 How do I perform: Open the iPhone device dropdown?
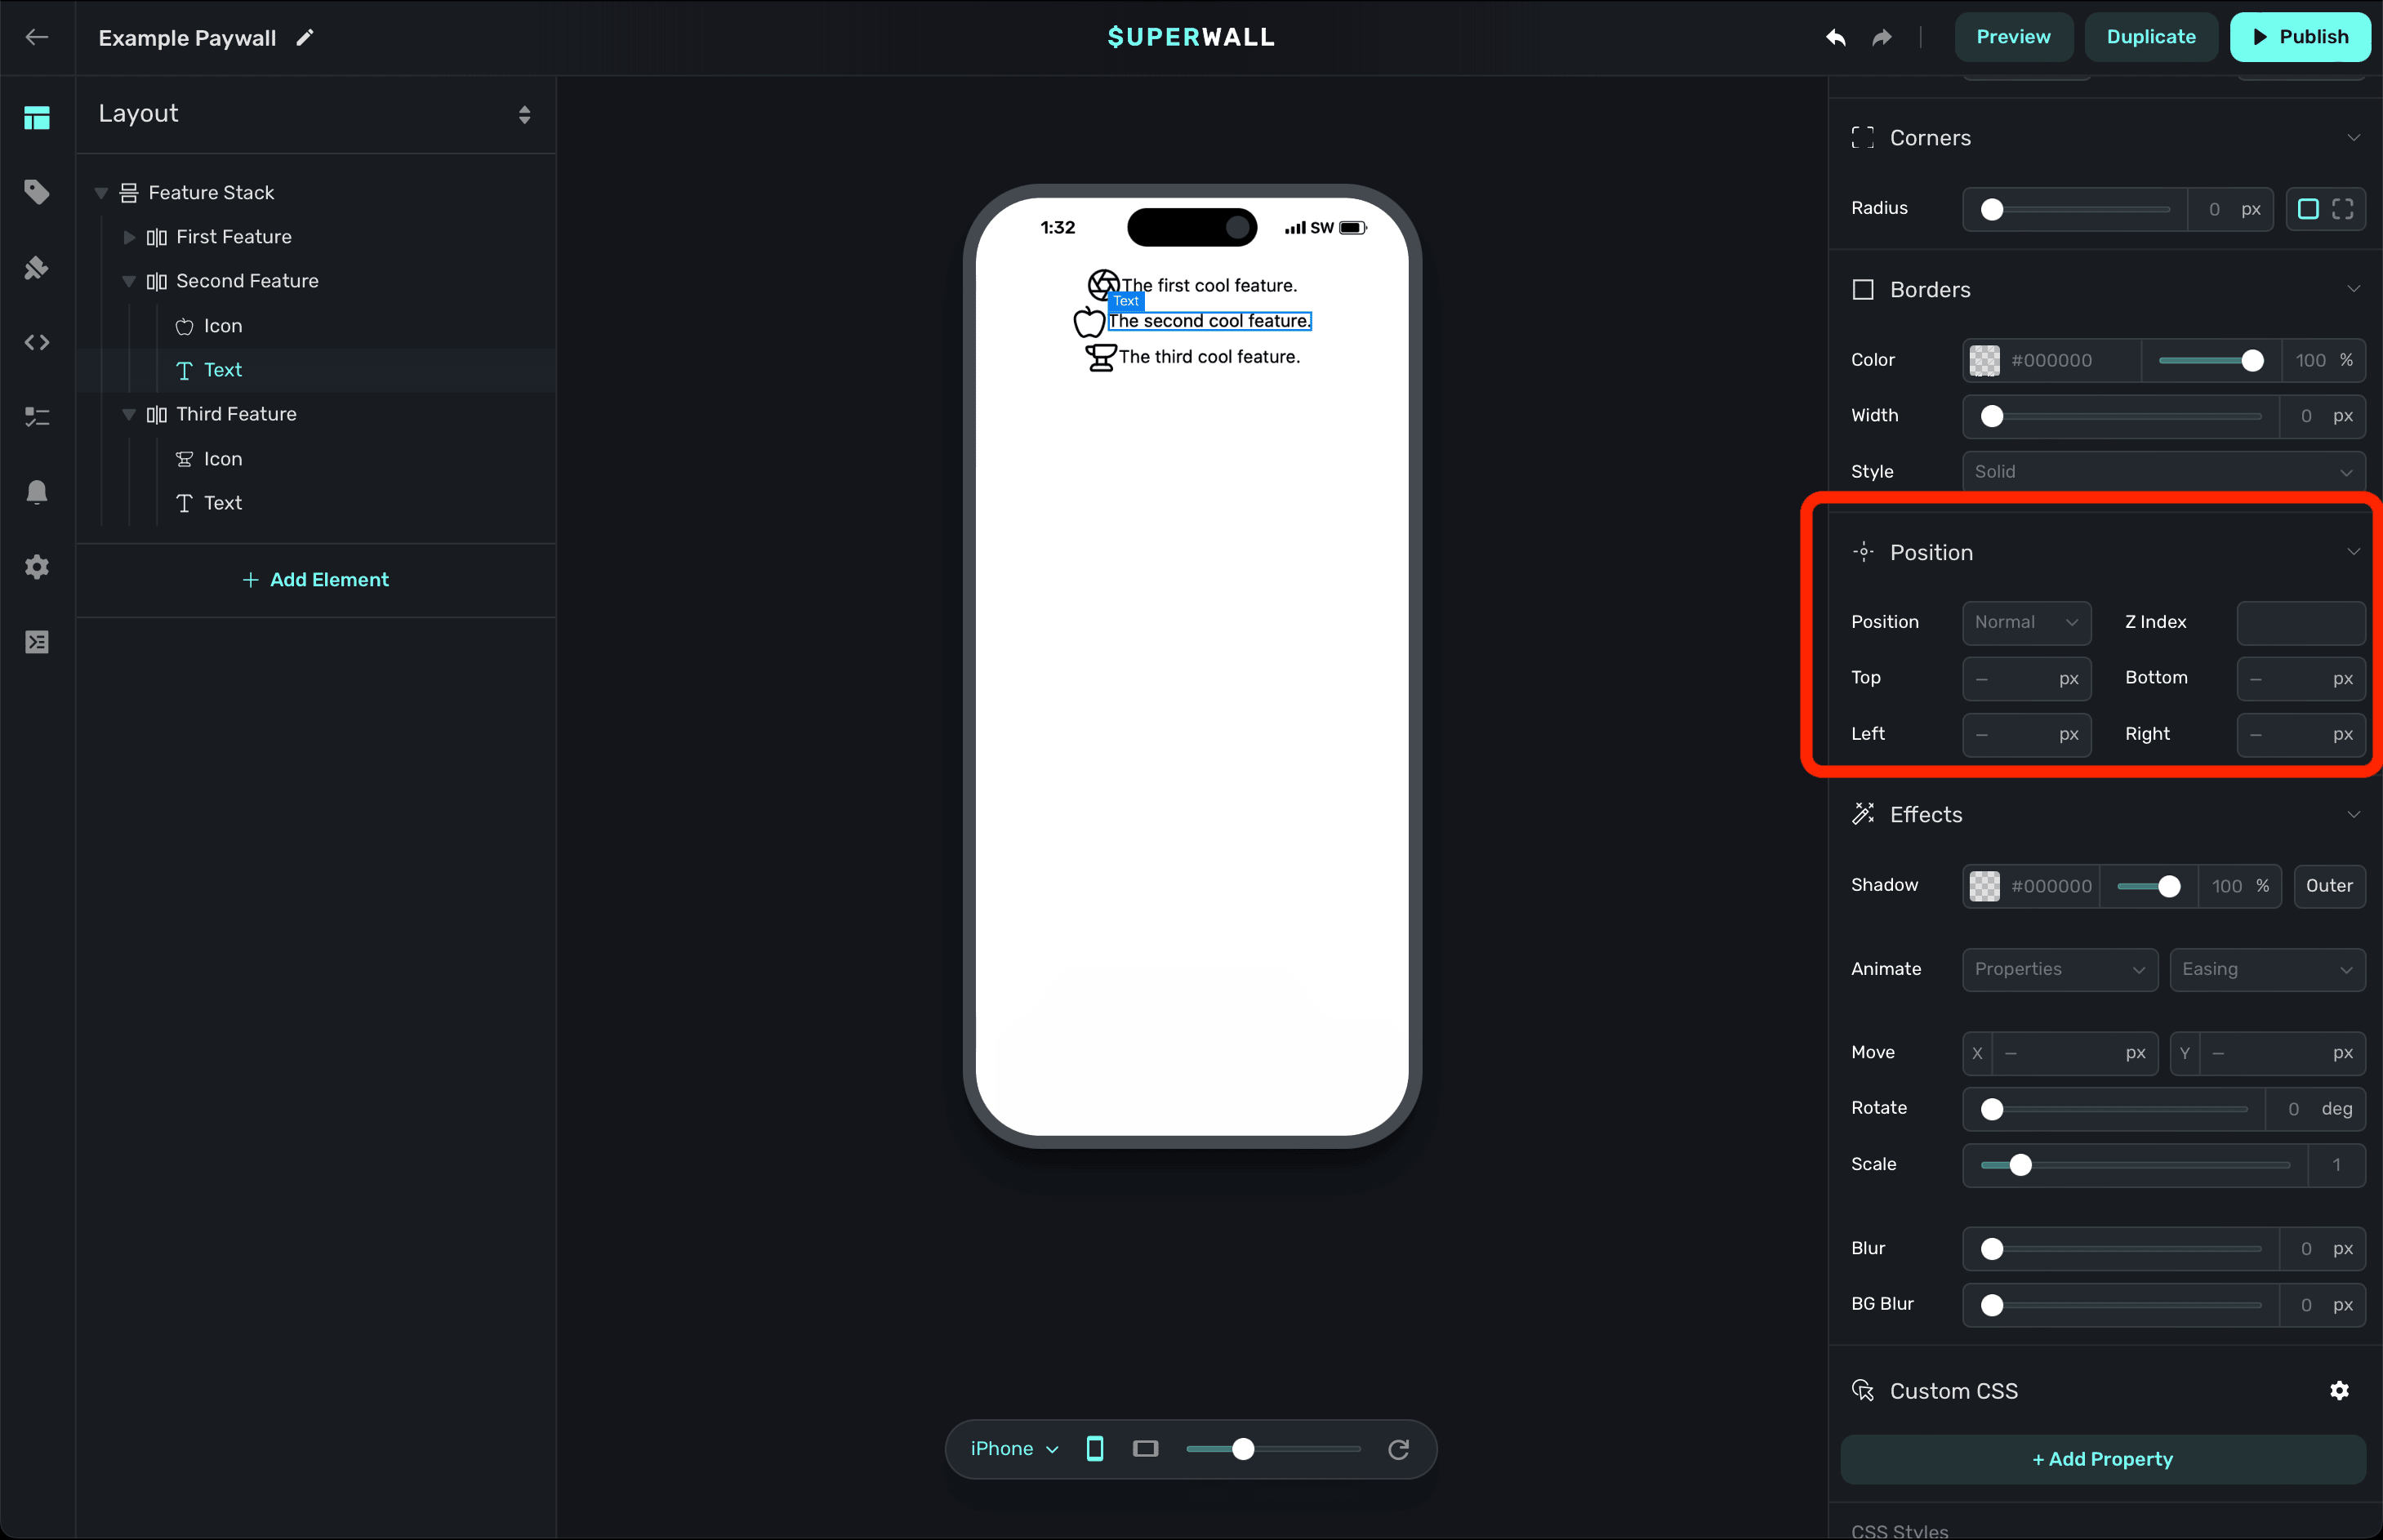pyautogui.click(x=1013, y=1449)
